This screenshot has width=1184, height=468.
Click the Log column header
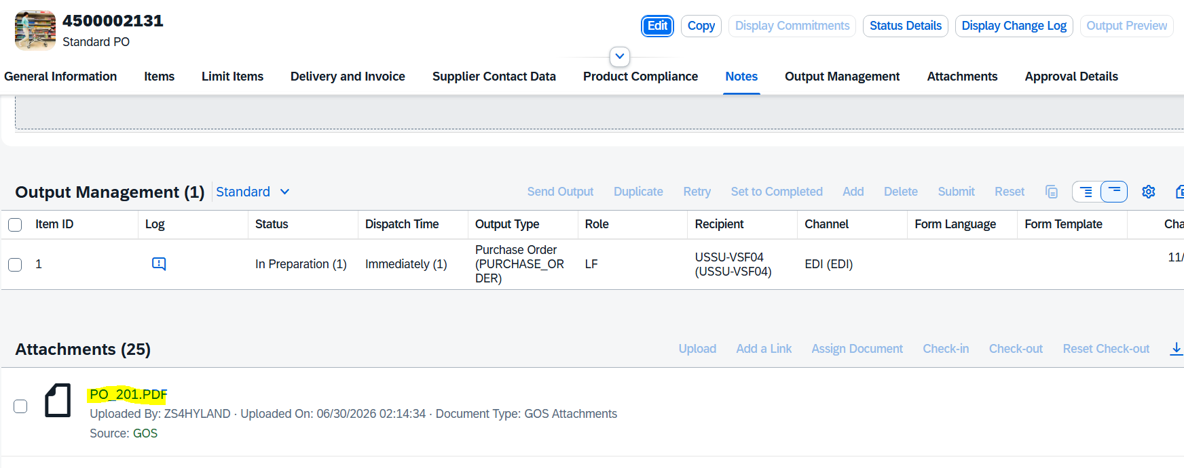[155, 224]
